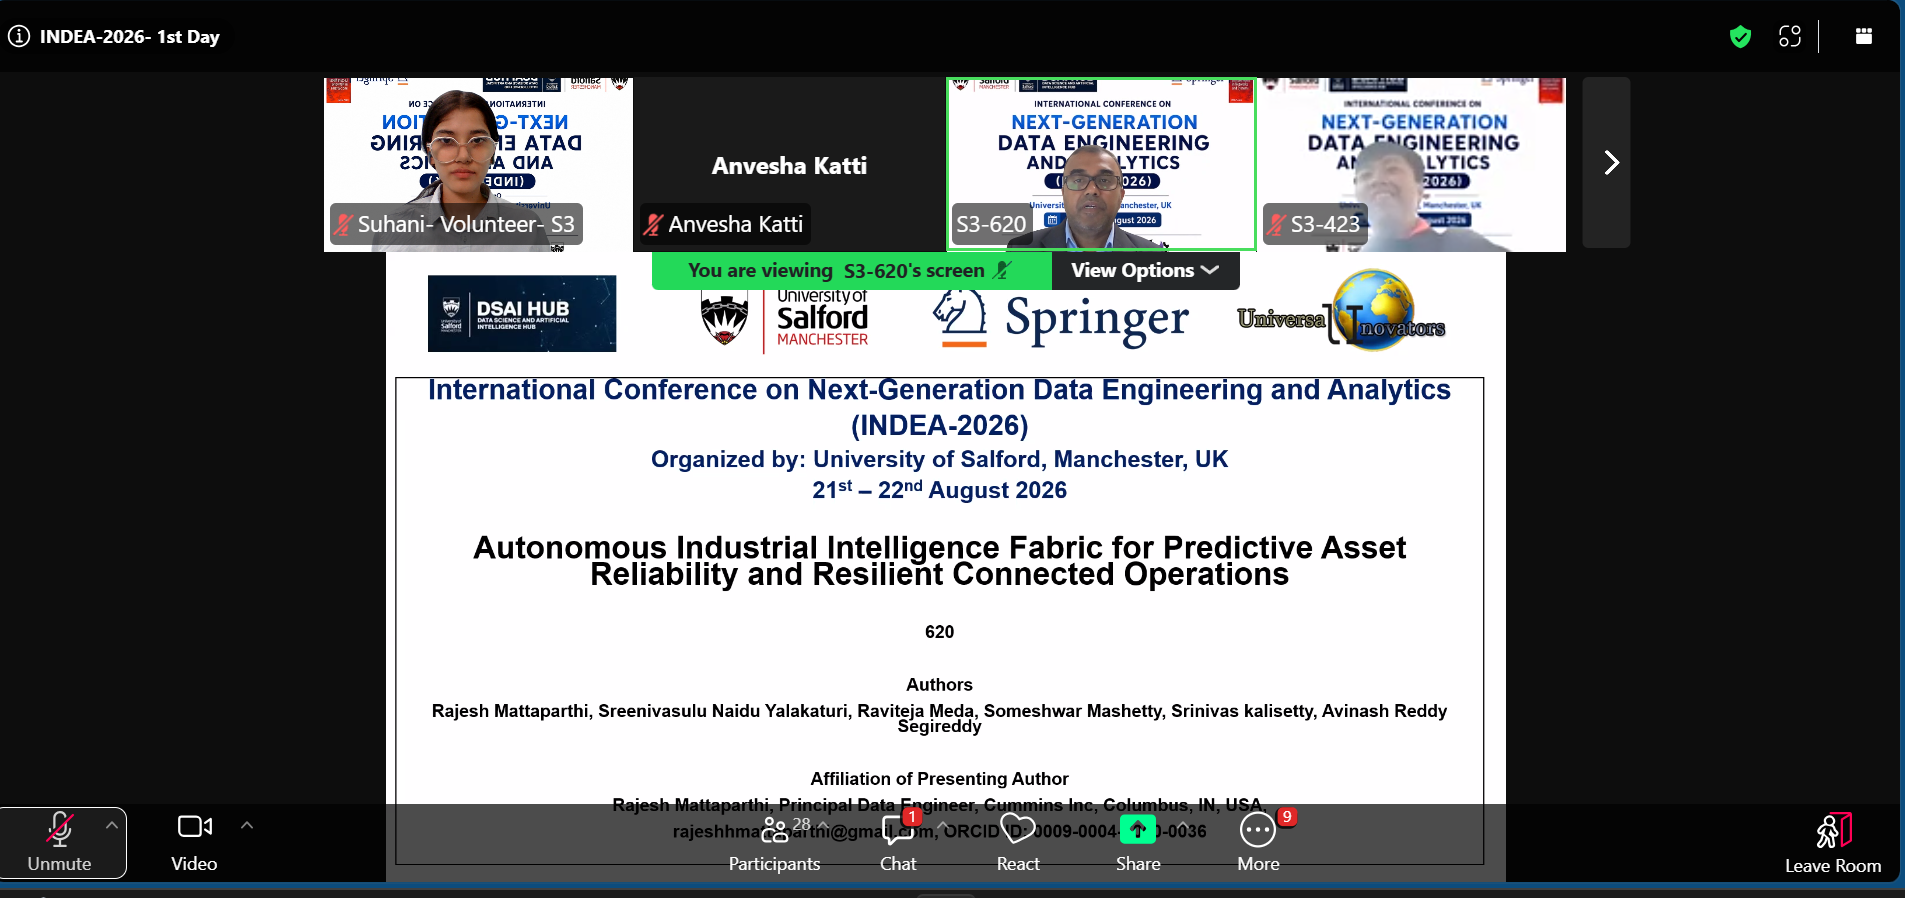Image resolution: width=1905 pixels, height=898 pixels.
Task: Select the Anvesha Katti video tile
Action: pos(789,164)
